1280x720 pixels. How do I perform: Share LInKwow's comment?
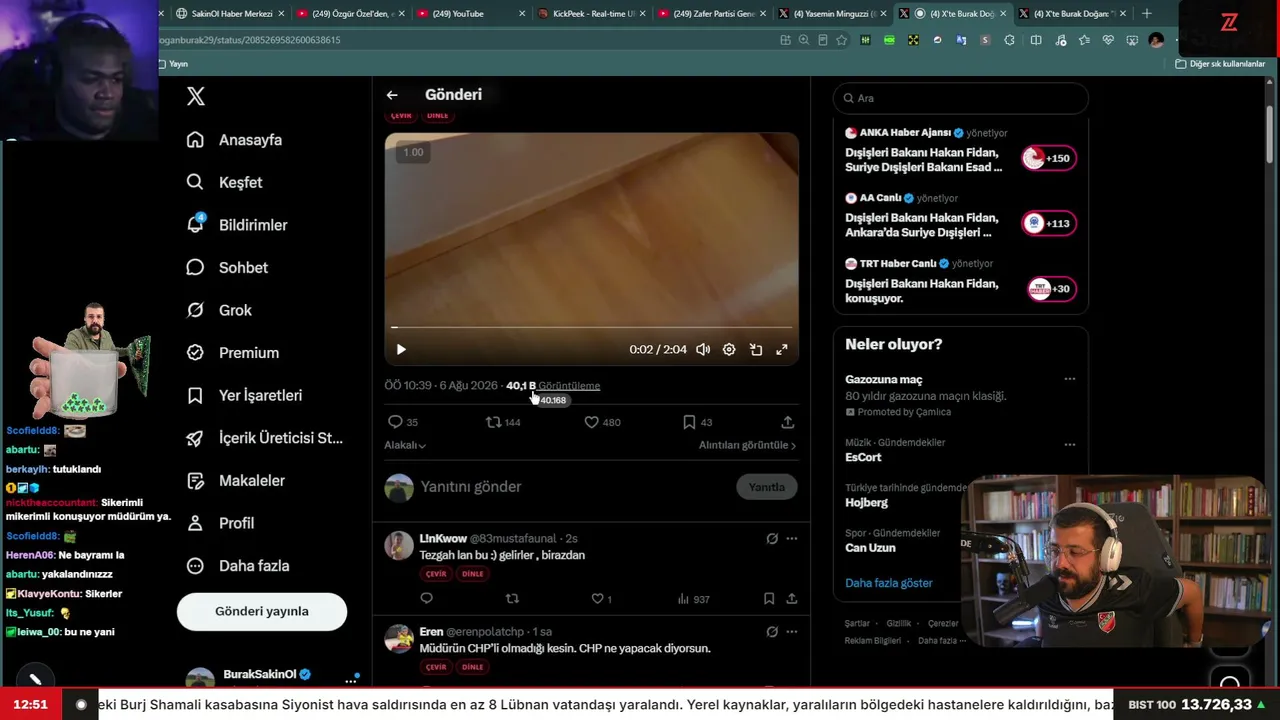point(792,598)
